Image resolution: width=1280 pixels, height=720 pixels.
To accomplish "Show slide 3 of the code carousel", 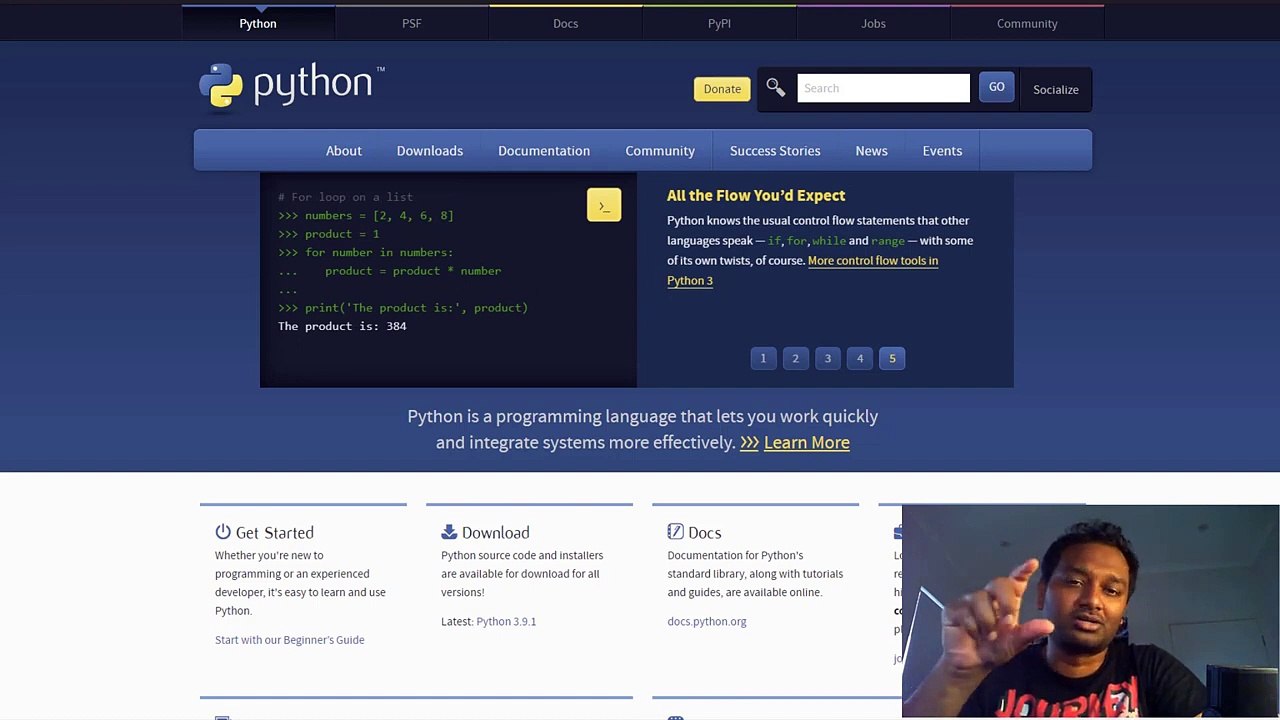I will (x=828, y=358).
